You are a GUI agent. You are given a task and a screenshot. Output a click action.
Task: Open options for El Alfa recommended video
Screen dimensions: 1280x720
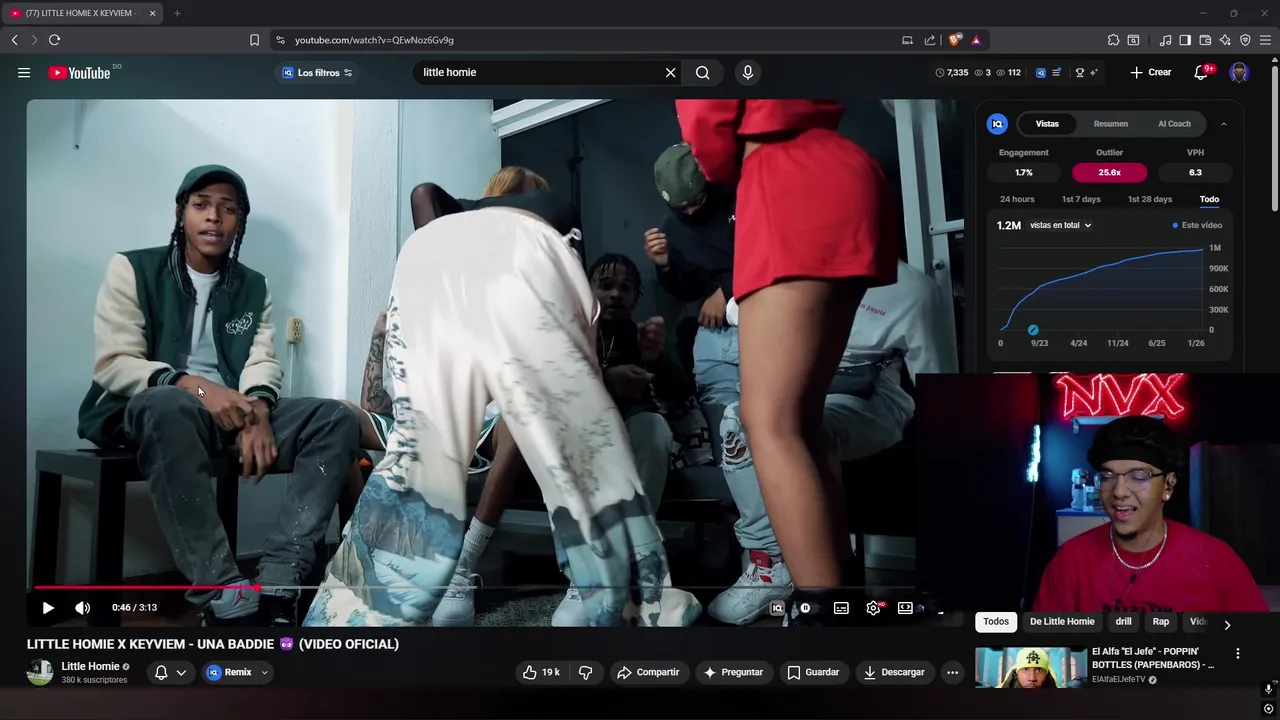point(1238,653)
